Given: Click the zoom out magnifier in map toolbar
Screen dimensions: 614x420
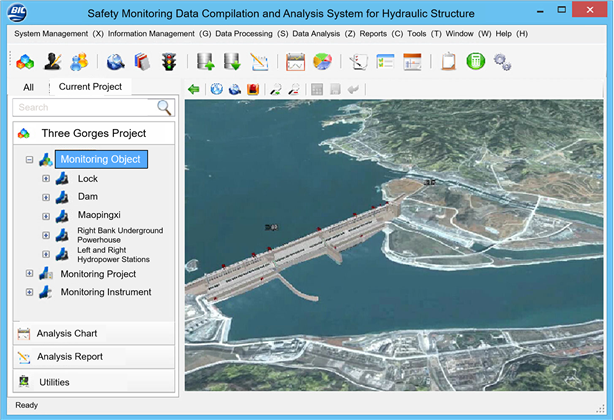Looking at the screenshot, I should click(294, 89).
